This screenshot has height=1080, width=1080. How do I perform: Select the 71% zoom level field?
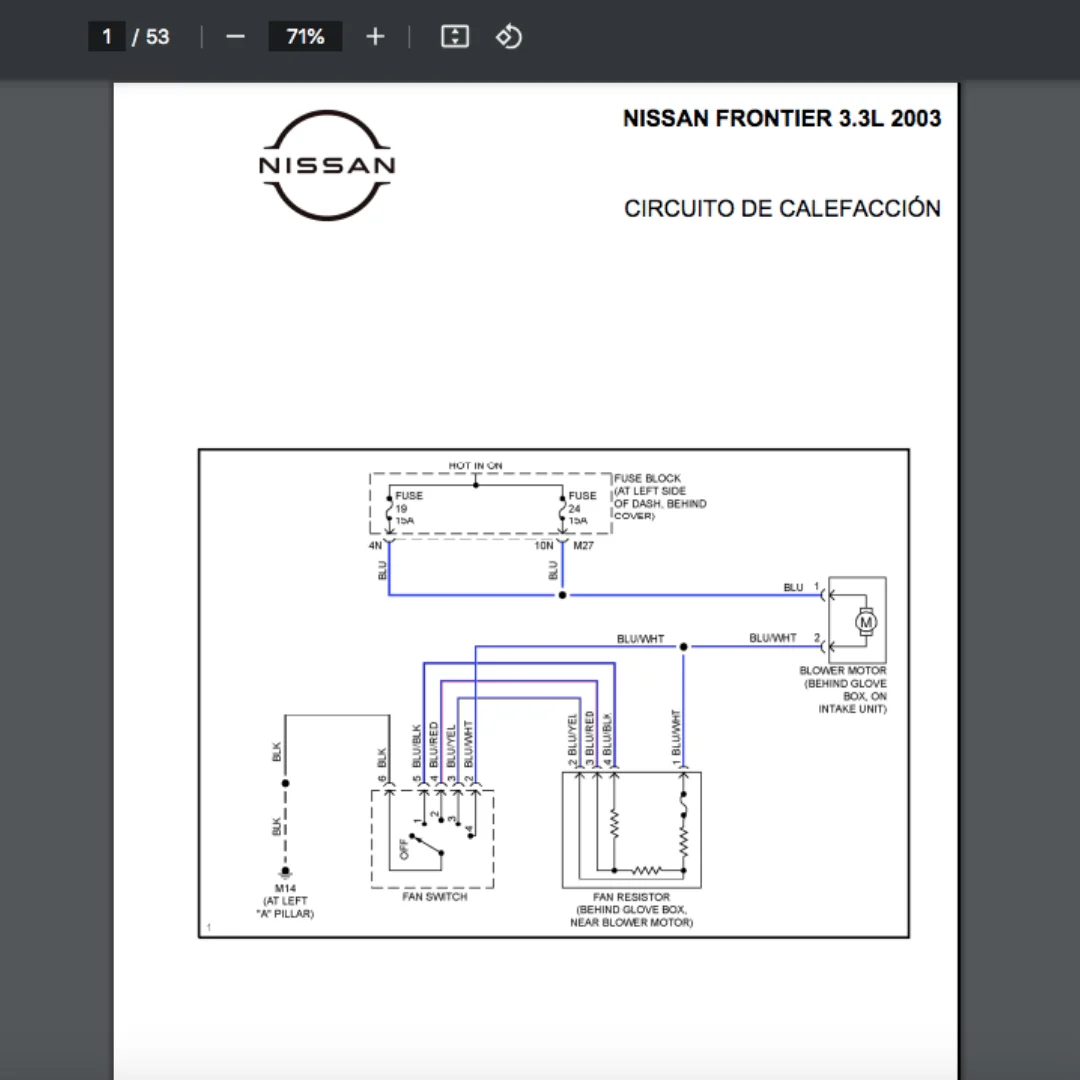pos(305,37)
